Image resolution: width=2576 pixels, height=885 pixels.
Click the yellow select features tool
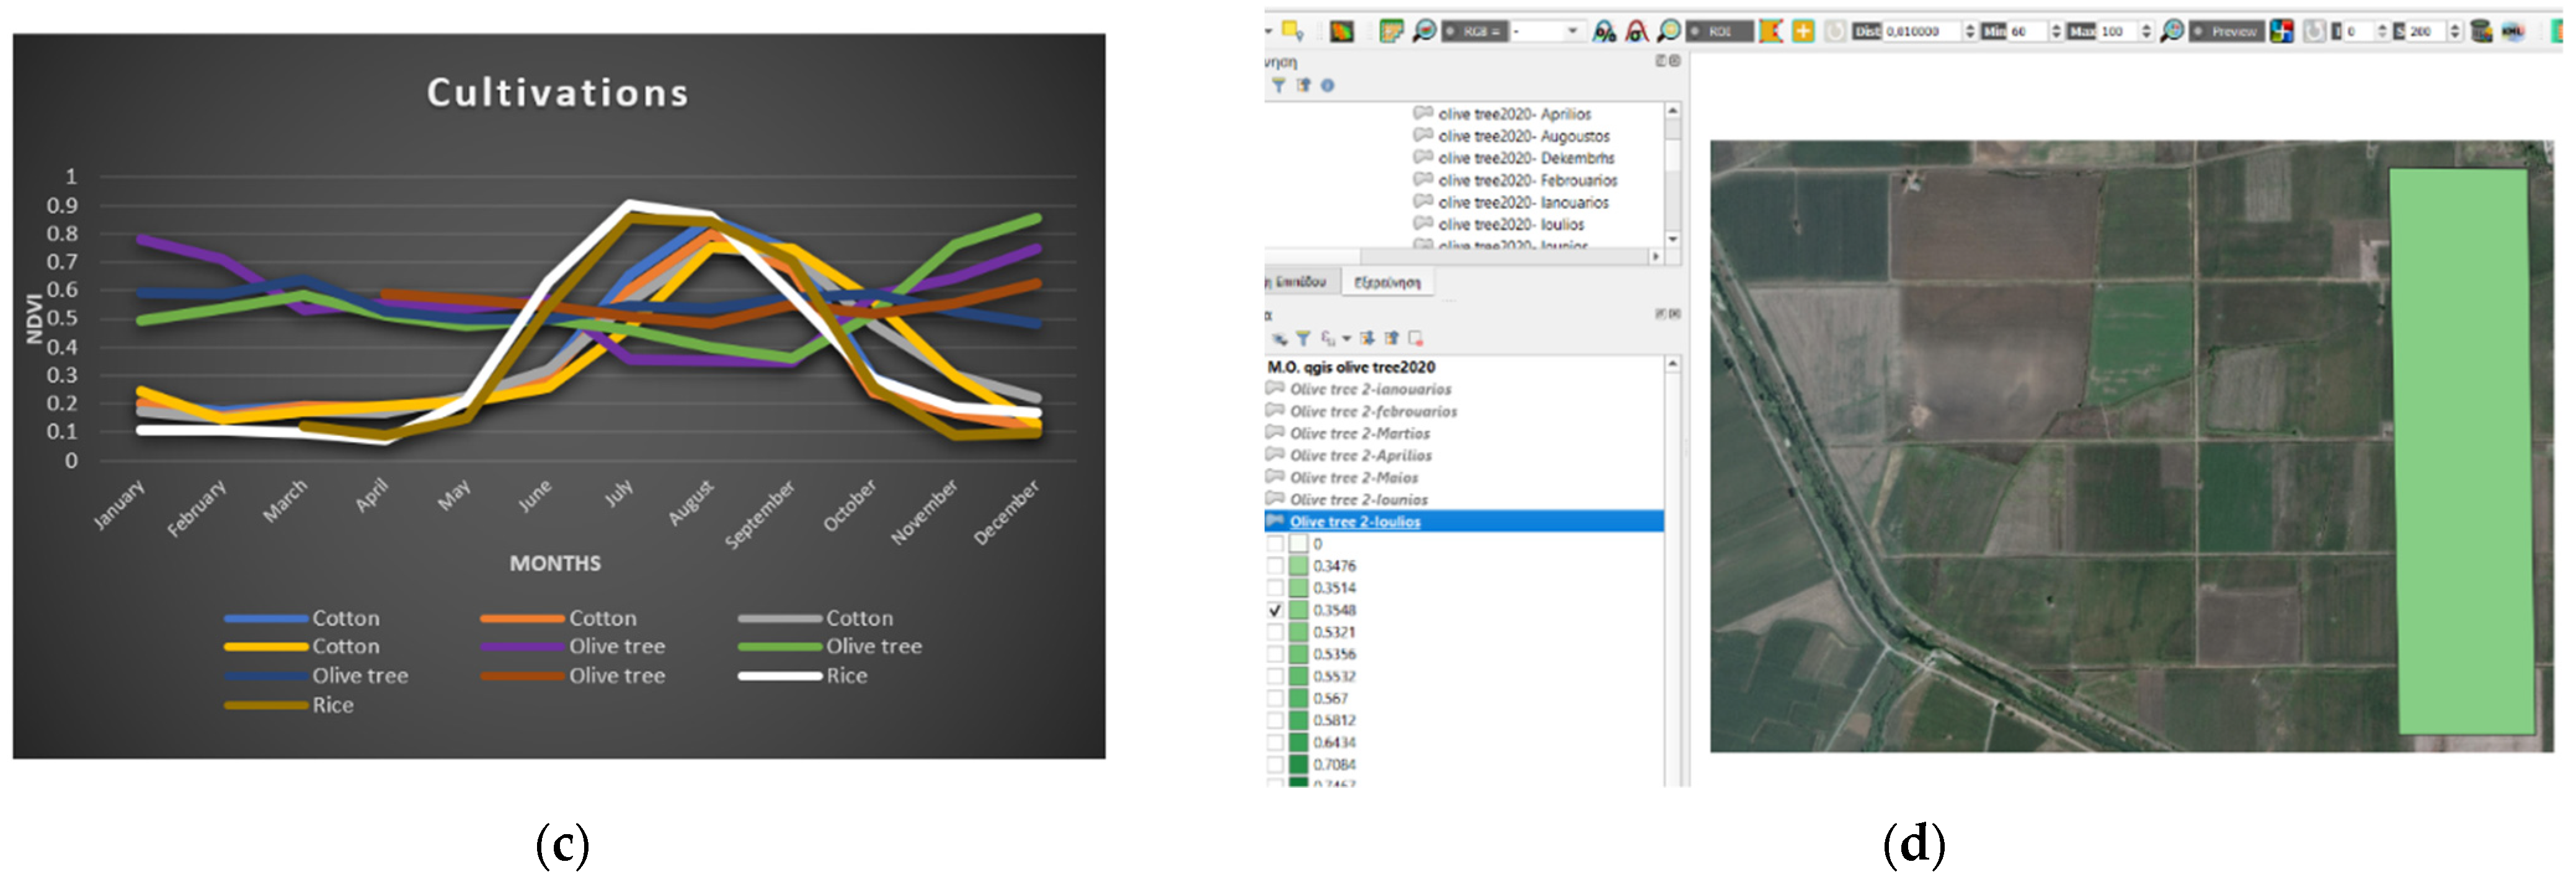[1292, 31]
